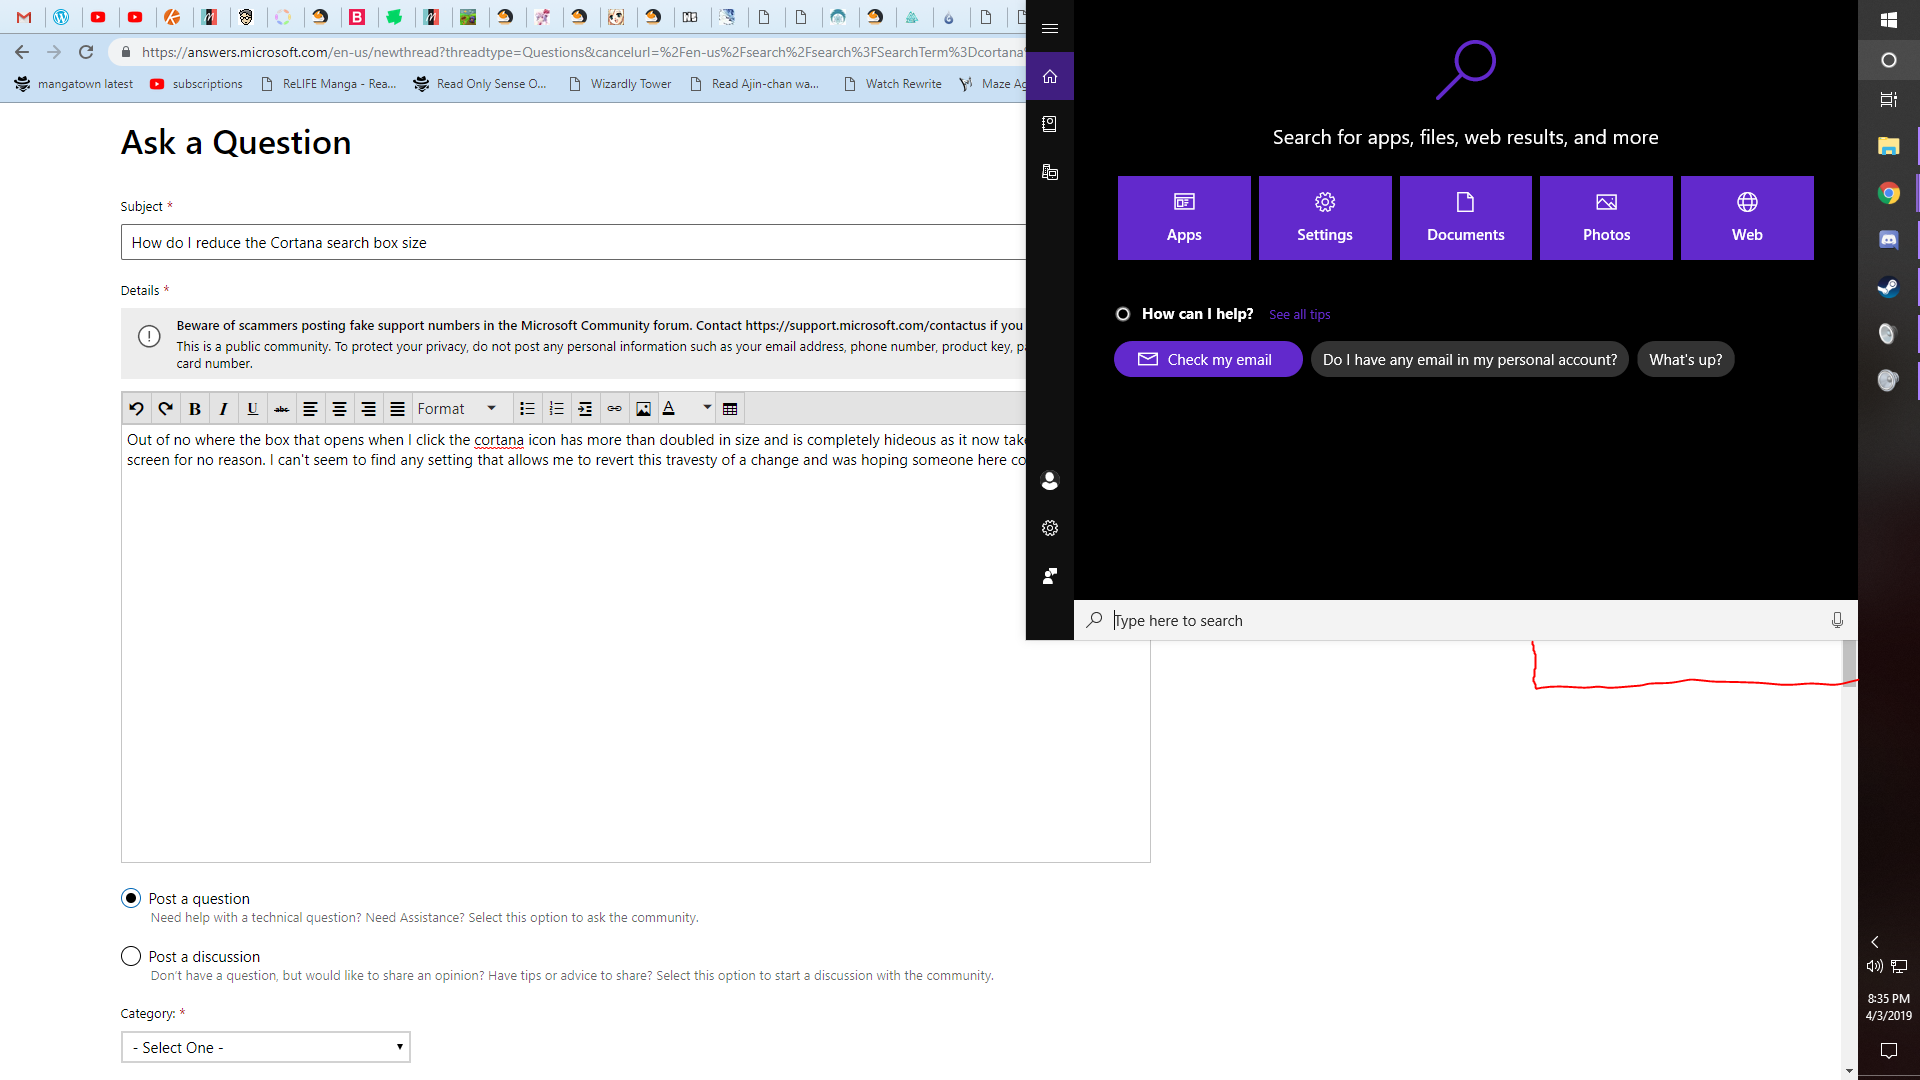Insert a hyperlink
1920x1080 pixels.
point(614,408)
